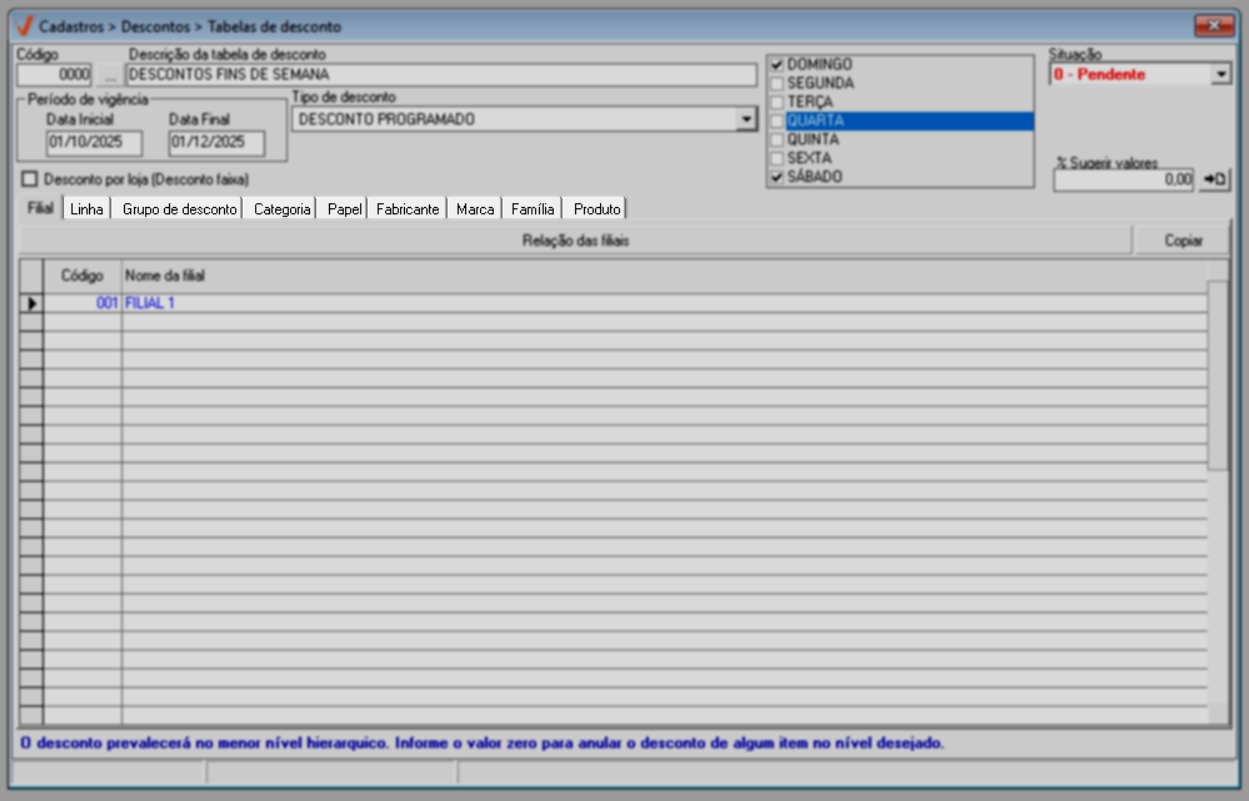
Task: Close the Tabelas de desconto window
Action: (1214, 26)
